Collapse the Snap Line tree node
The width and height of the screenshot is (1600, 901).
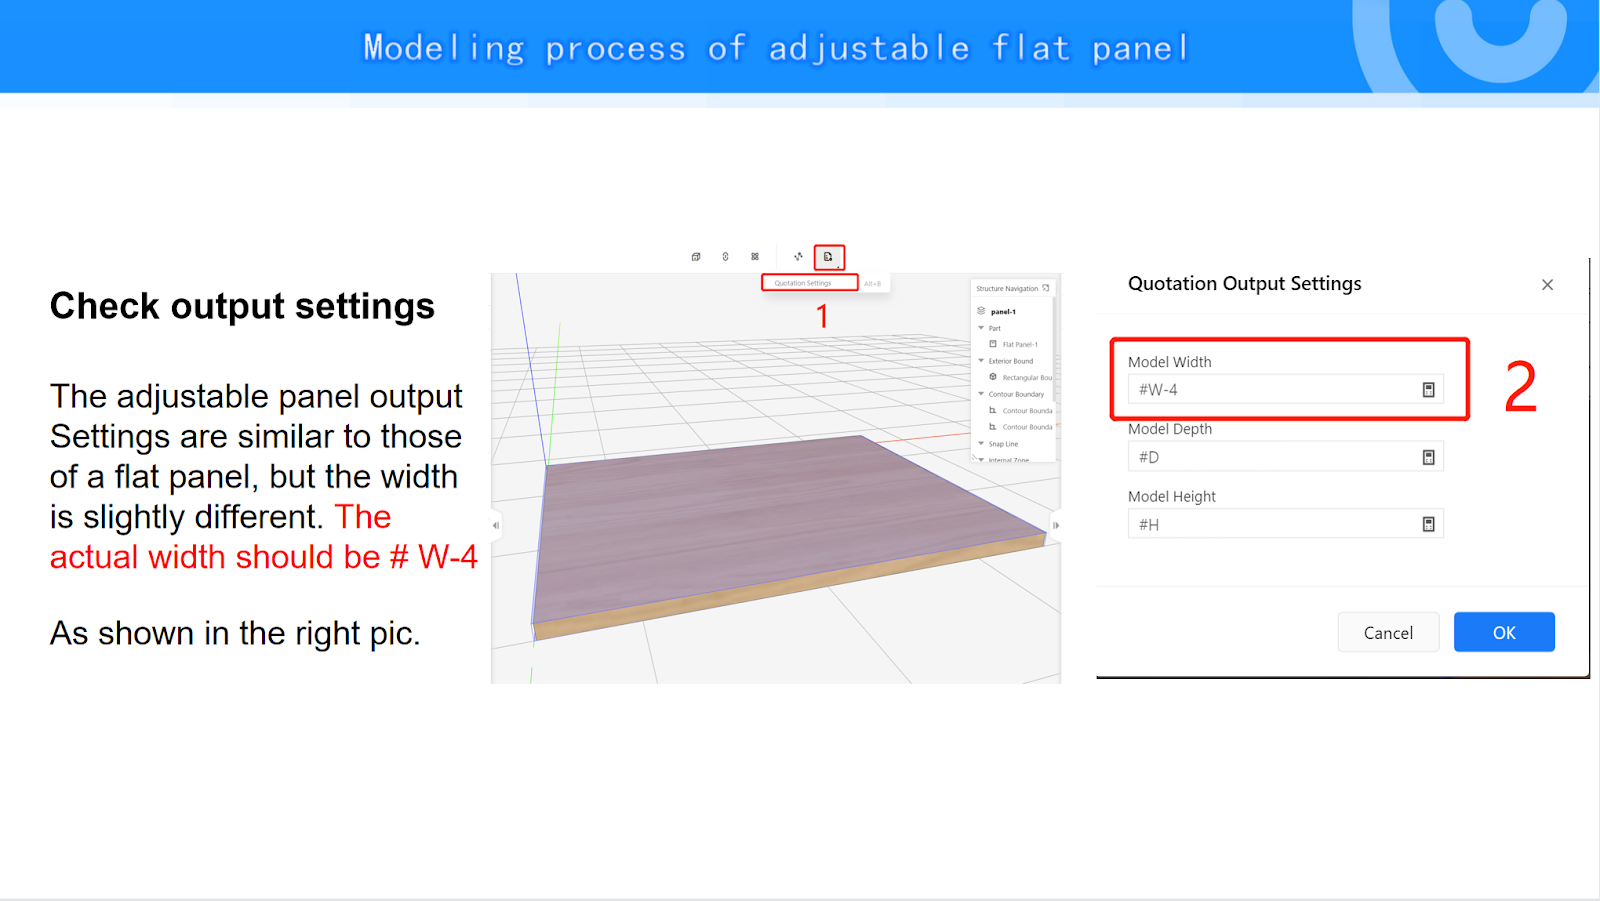coord(981,444)
